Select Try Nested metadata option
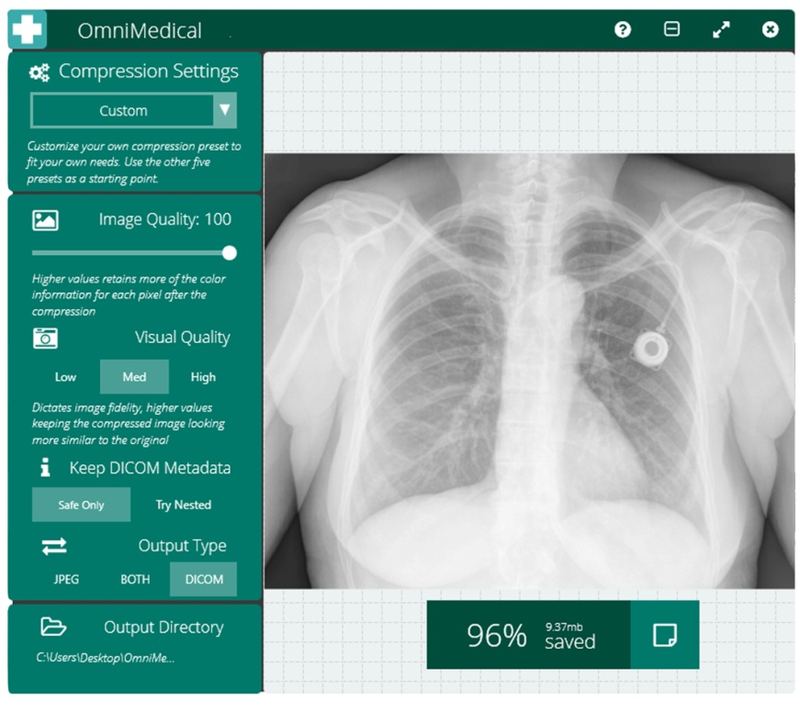Screen dimensions: 800x711 pos(184,505)
